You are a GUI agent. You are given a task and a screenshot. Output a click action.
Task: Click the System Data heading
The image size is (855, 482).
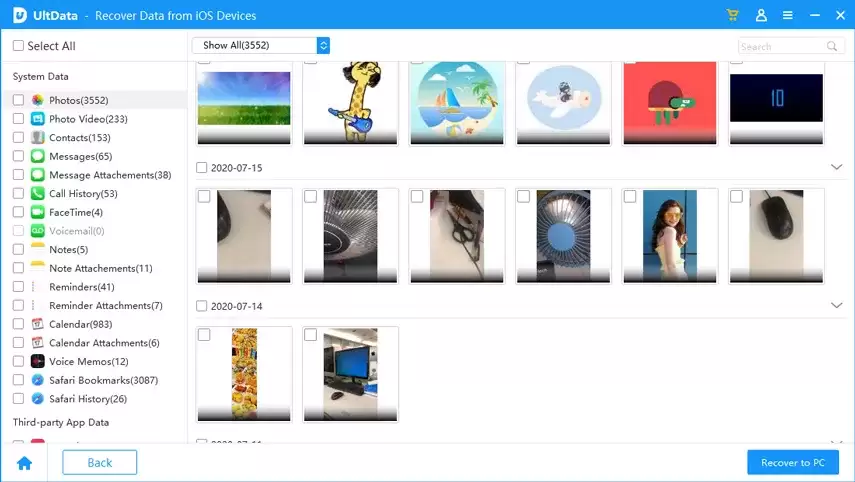pos(40,76)
